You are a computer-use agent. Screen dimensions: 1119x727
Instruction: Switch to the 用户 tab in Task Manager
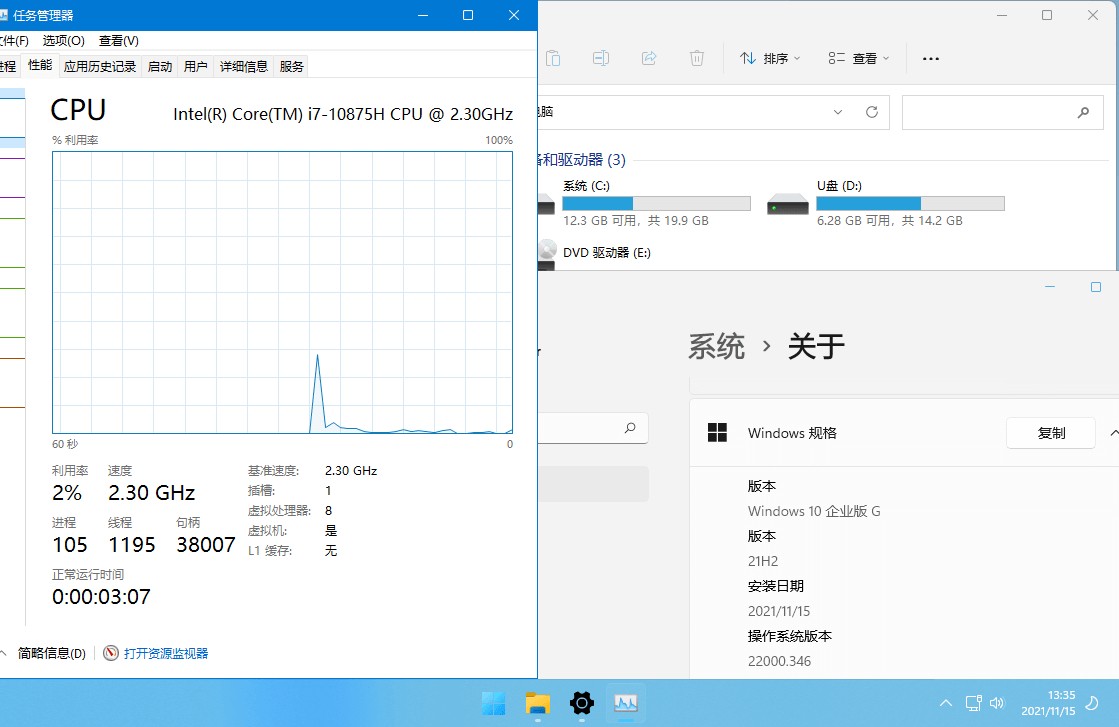196,66
